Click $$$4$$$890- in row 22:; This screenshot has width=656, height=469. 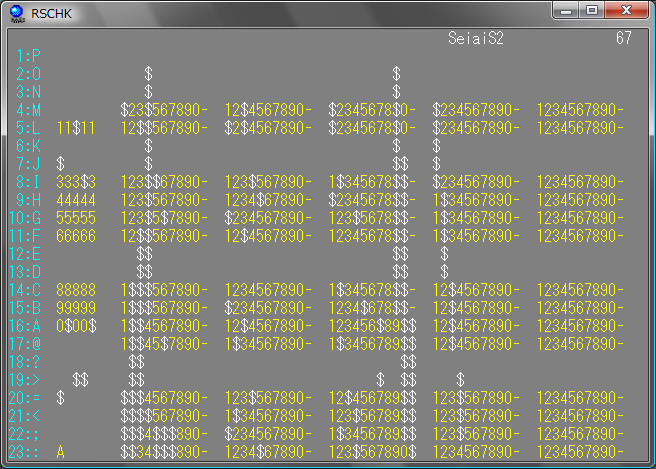point(164,433)
